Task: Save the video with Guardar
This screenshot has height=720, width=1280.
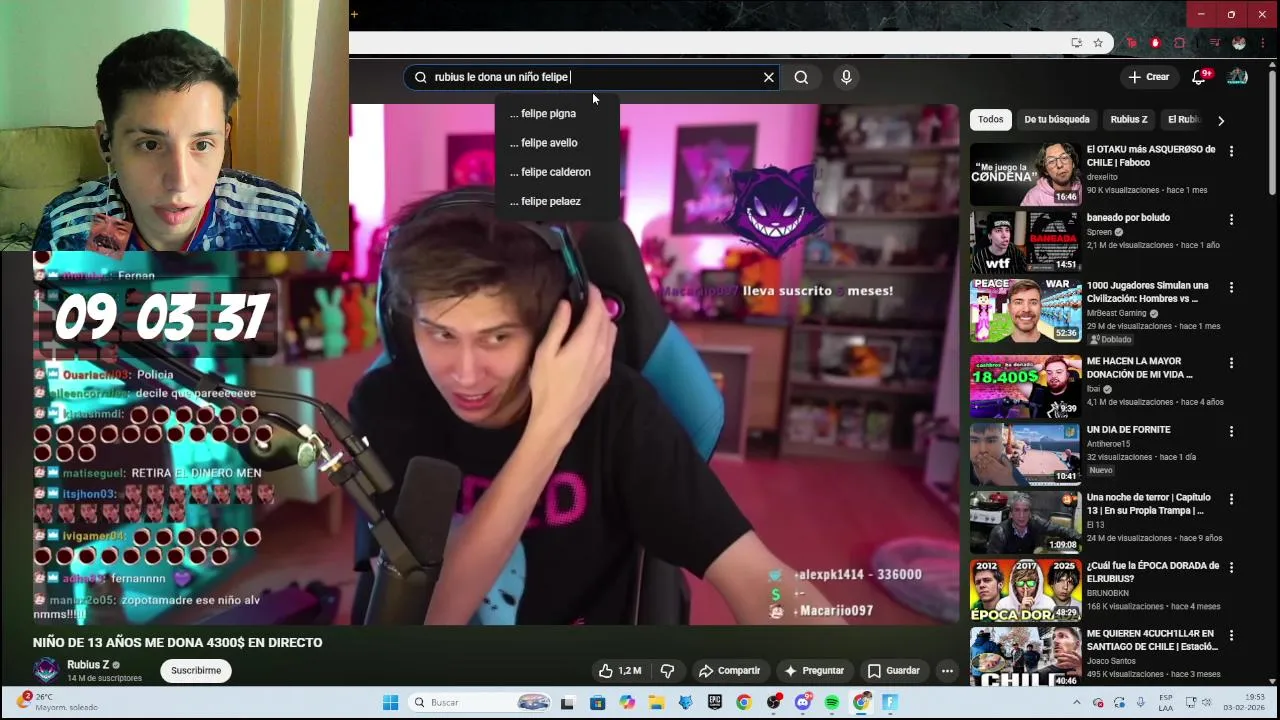Action: [x=893, y=671]
